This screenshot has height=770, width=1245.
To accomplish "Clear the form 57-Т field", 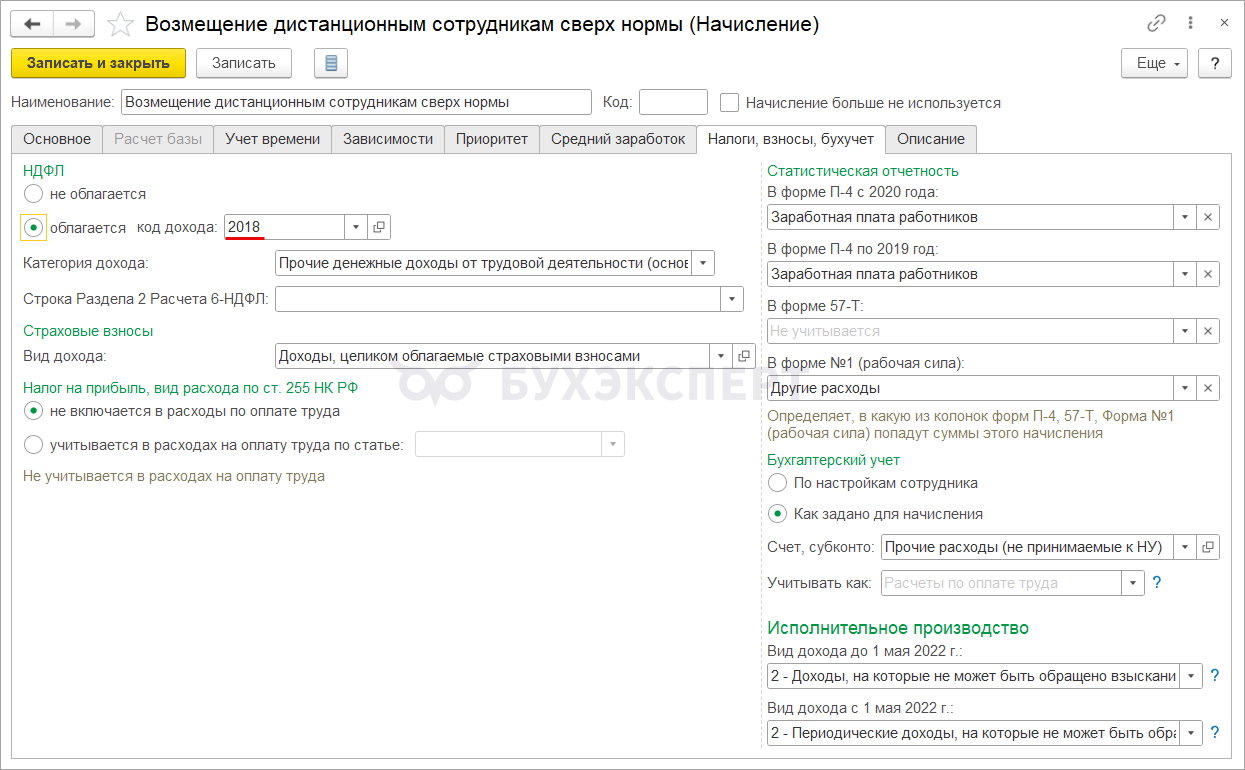I will tap(1208, 331).
